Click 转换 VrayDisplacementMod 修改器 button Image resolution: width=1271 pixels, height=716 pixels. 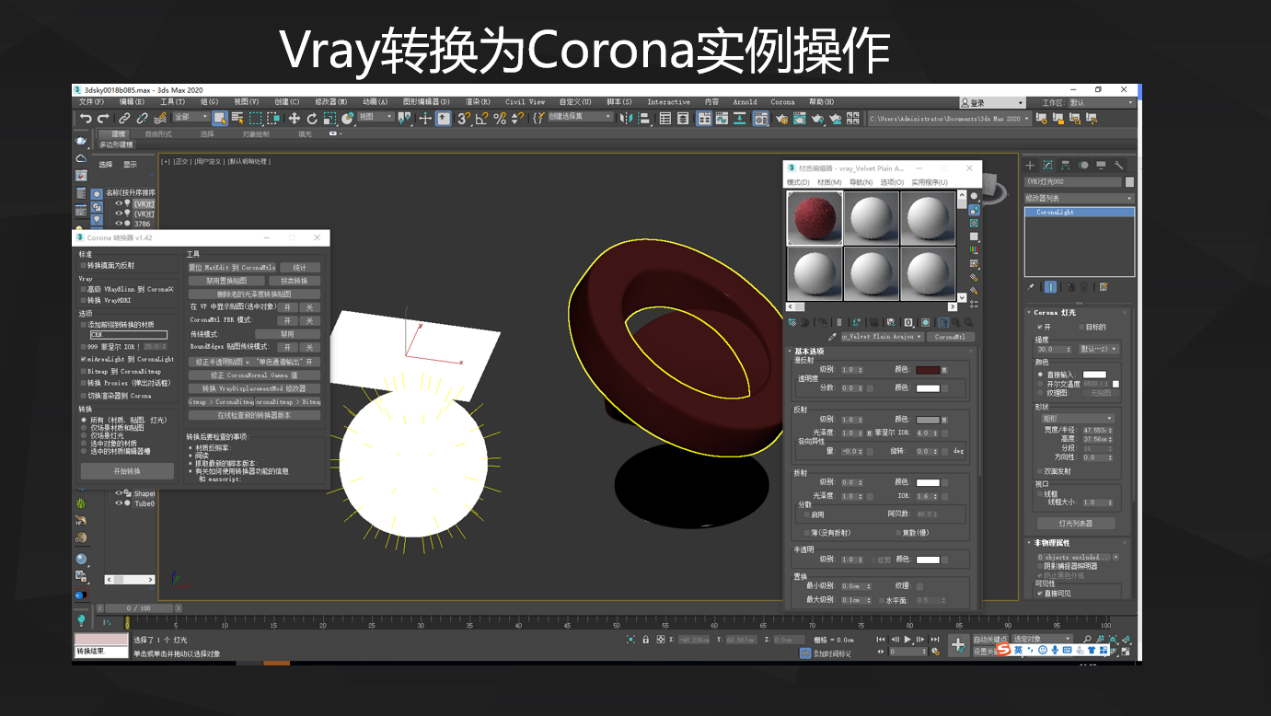pyautogui.click(x=255, y=388)
